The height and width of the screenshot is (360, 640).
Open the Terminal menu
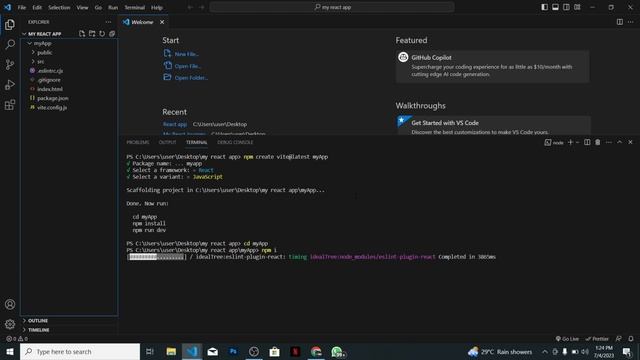135,7
